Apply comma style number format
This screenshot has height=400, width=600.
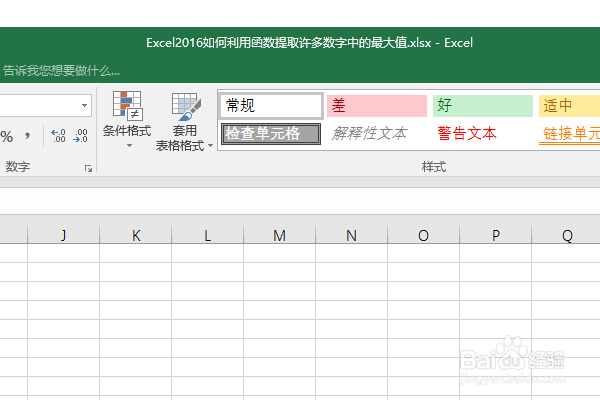27,136
